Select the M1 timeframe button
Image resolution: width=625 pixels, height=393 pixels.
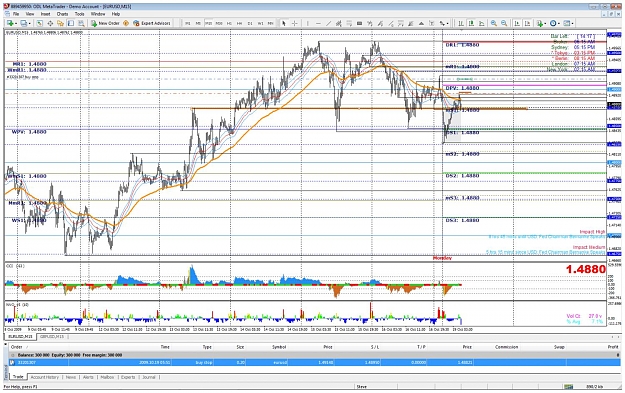tap(188, 23)
